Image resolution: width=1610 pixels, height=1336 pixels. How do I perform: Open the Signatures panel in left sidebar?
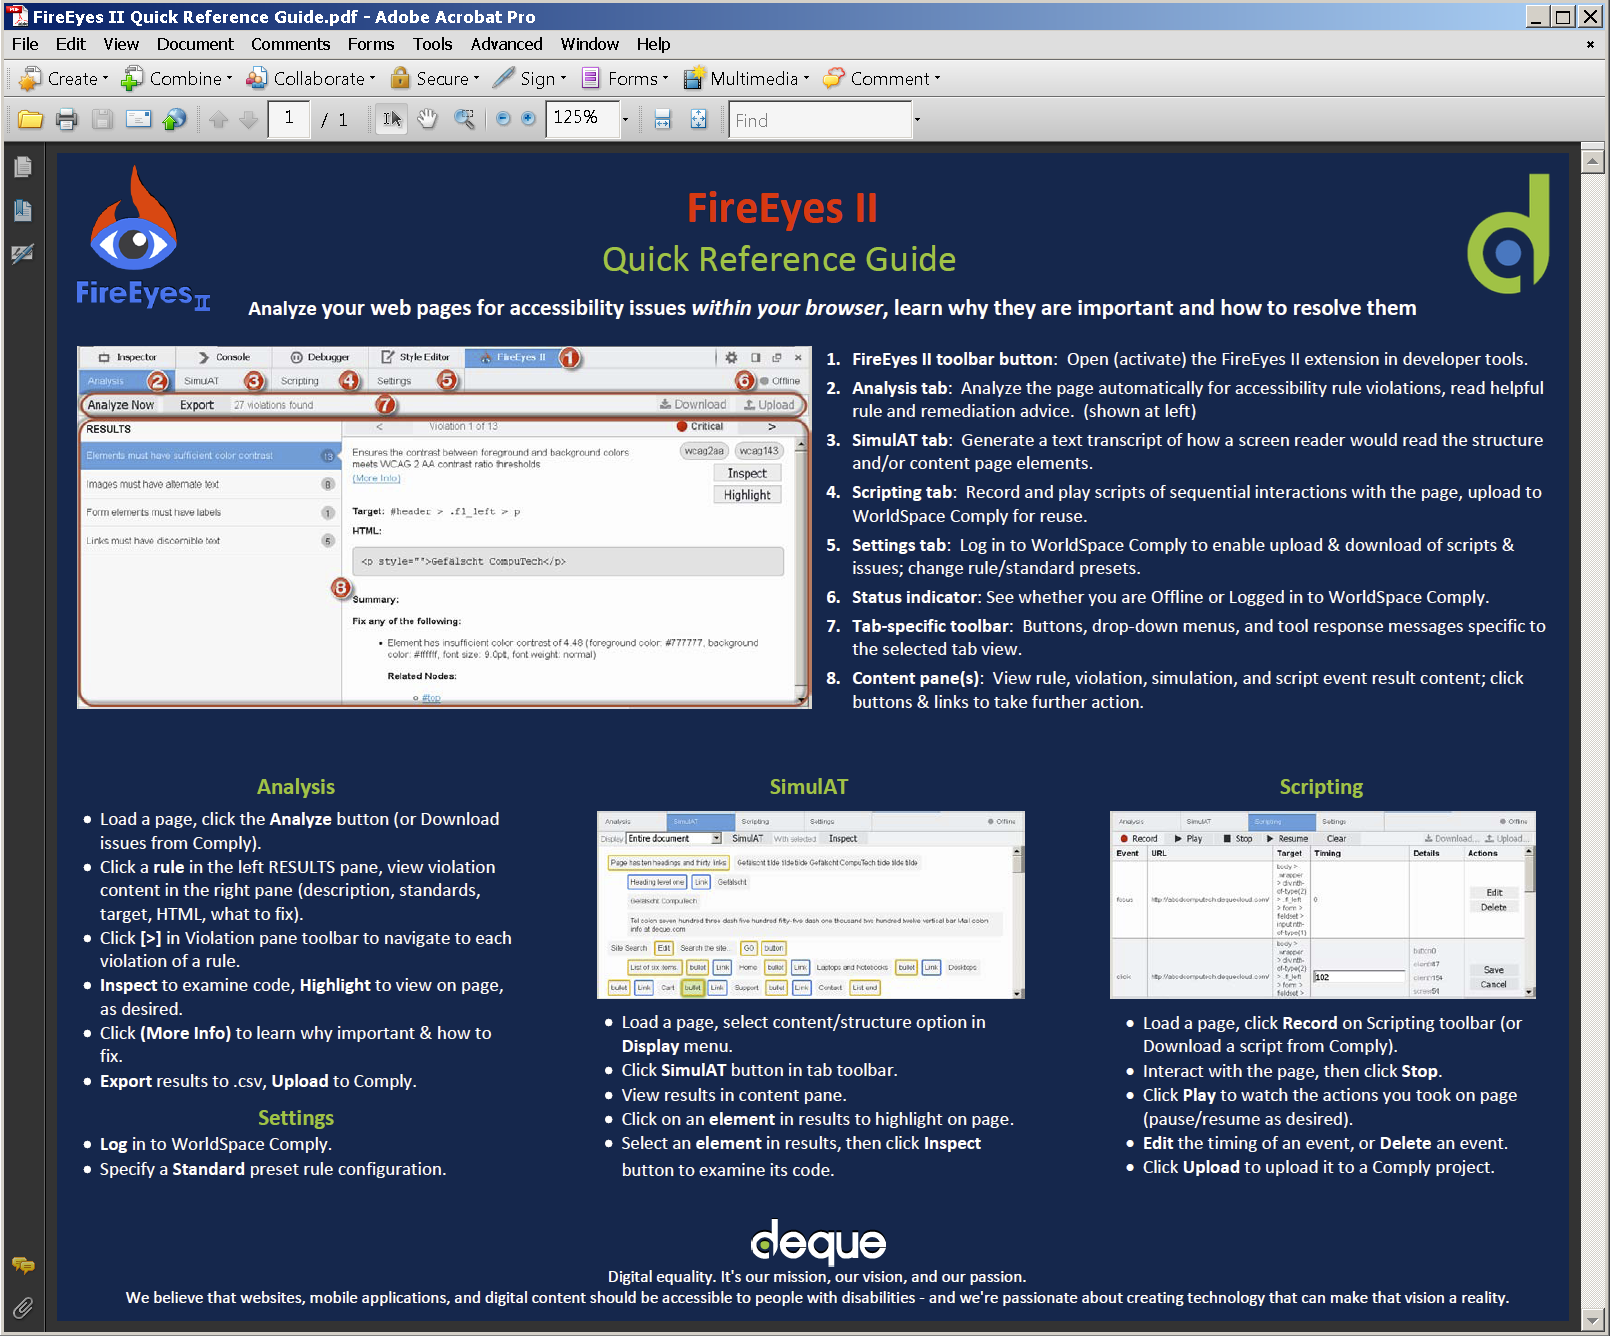click(22, 254)
